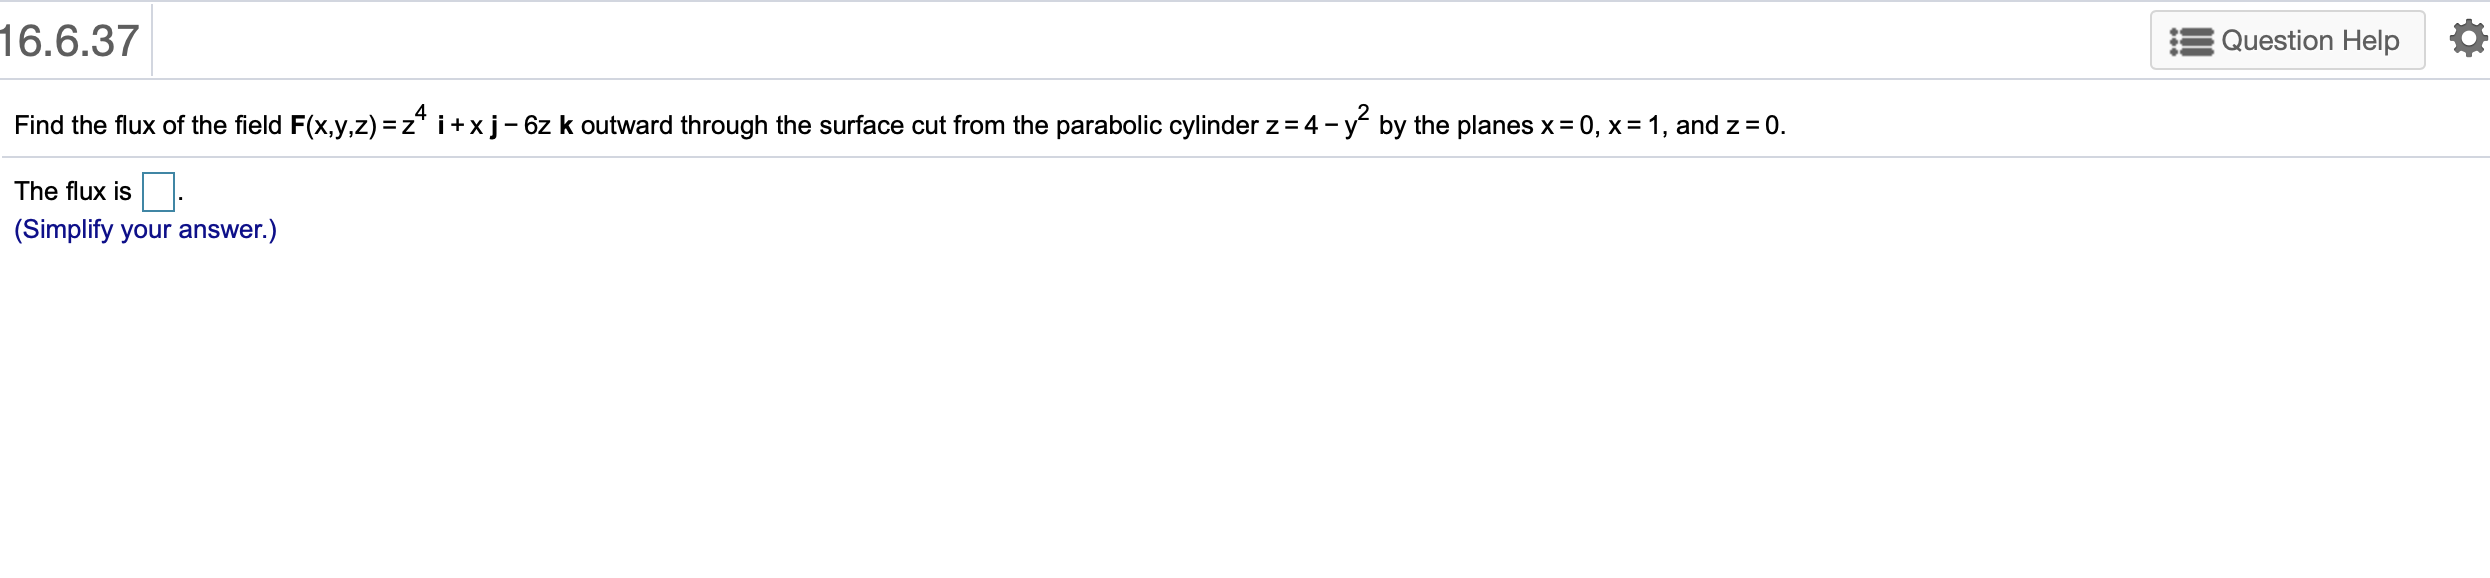
Task: Open help choices from the Question Help control
Action: [2290, 39]
